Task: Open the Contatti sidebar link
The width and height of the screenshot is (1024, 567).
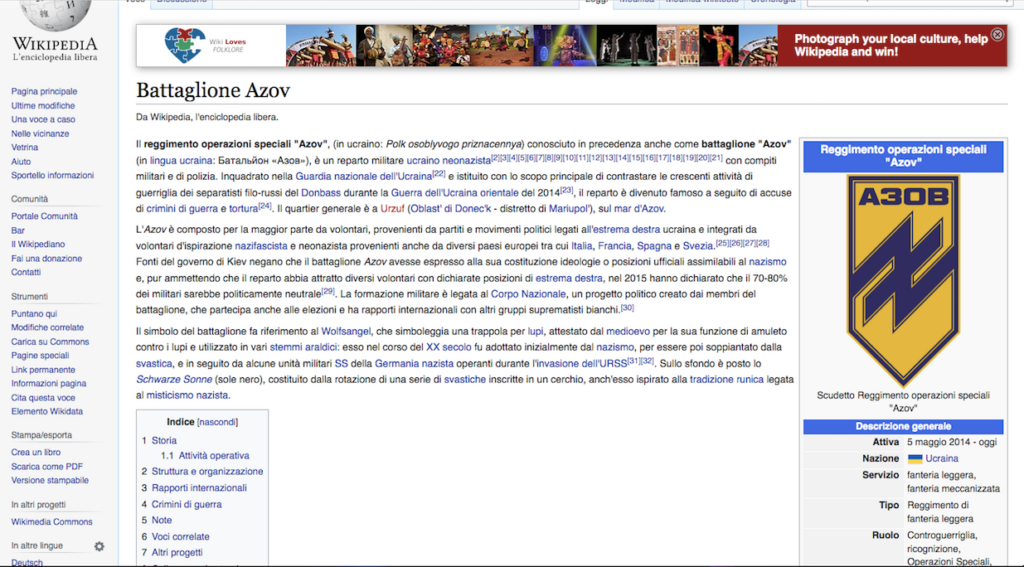Action: click(25, 272)
